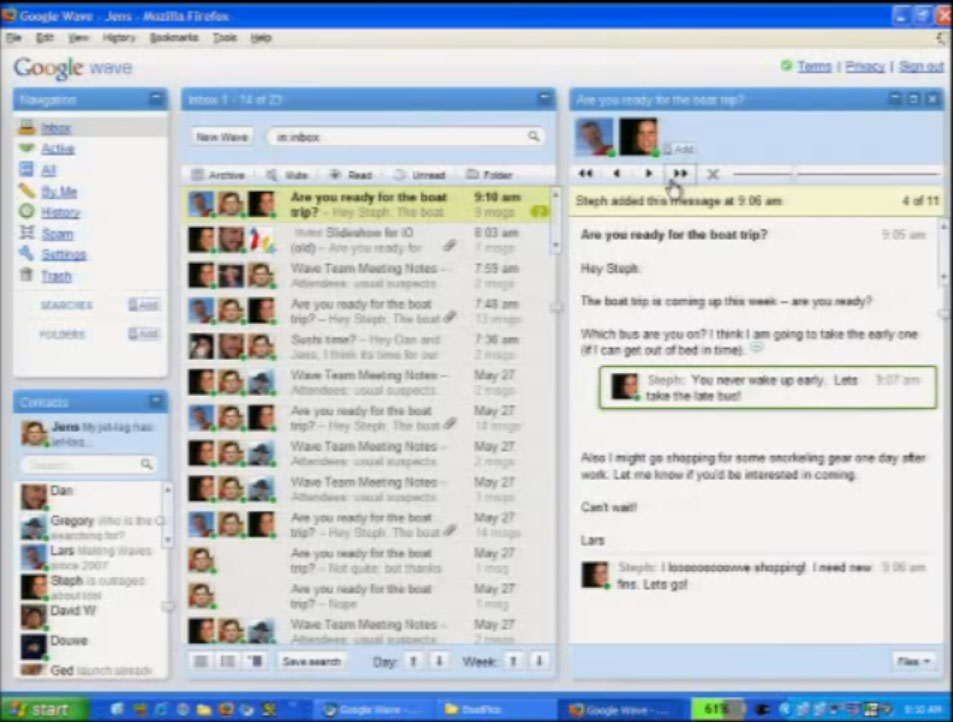Open the Inbox in the navigation panel
Viewport: 953px width, 722px height.
(x=56, y=128)
